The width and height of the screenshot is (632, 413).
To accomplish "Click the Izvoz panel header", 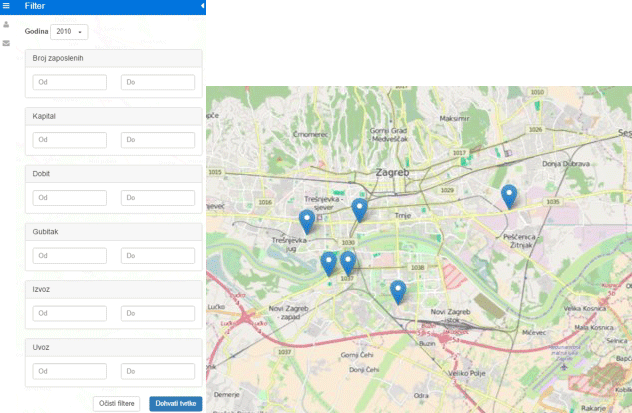I will pos(114,289).
